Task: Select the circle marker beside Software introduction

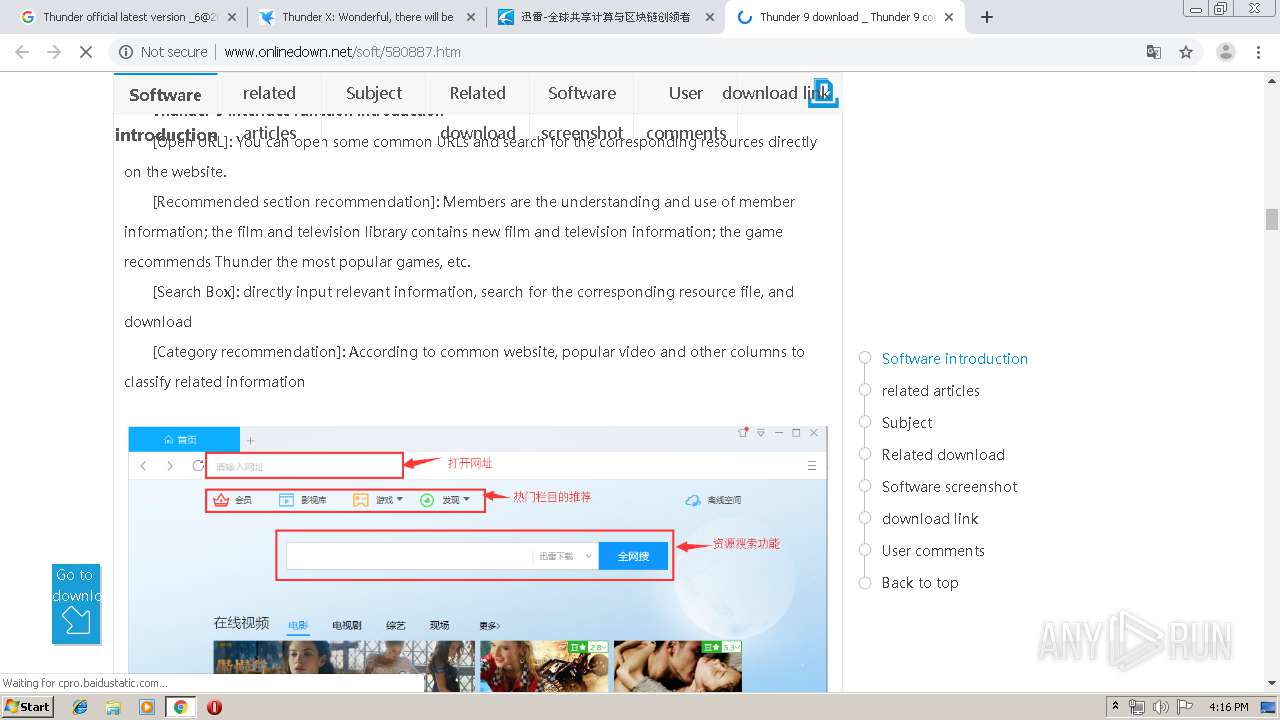Action: tap(865, 358)
